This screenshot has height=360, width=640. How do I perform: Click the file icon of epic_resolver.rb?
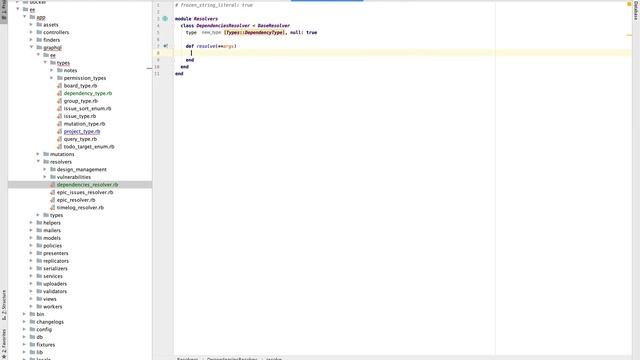click(x=52, y=200)
